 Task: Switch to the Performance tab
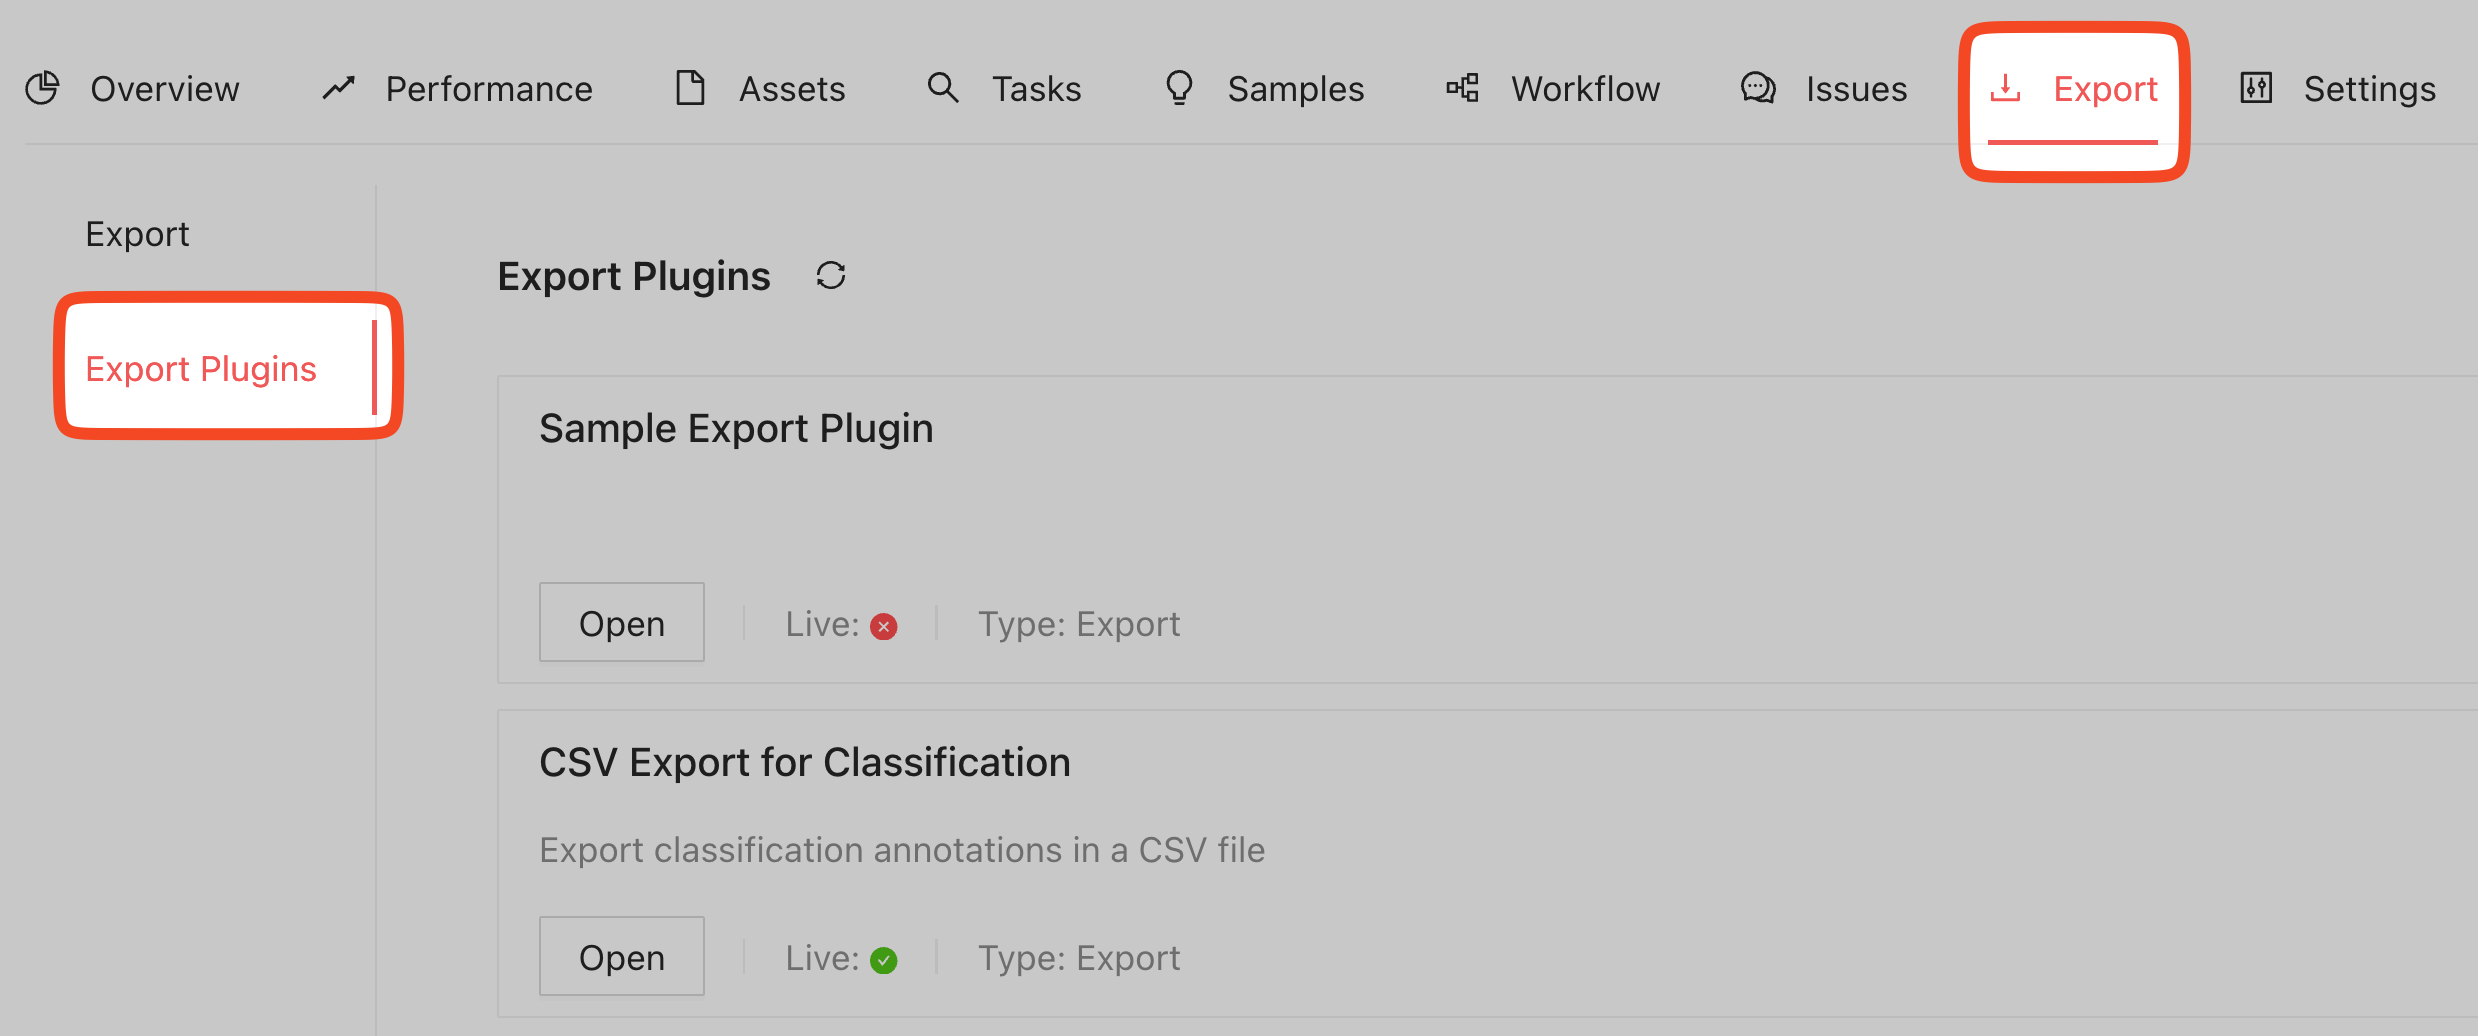click(488, 89)
